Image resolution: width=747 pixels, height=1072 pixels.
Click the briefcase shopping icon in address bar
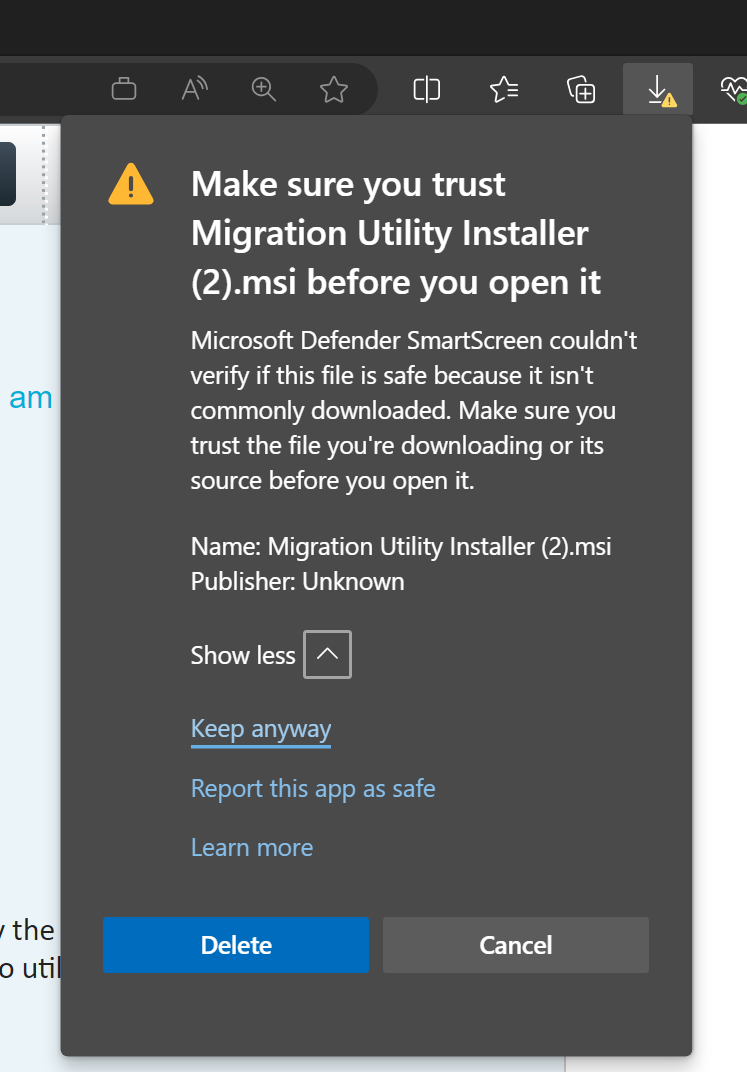tap(124, 90)
